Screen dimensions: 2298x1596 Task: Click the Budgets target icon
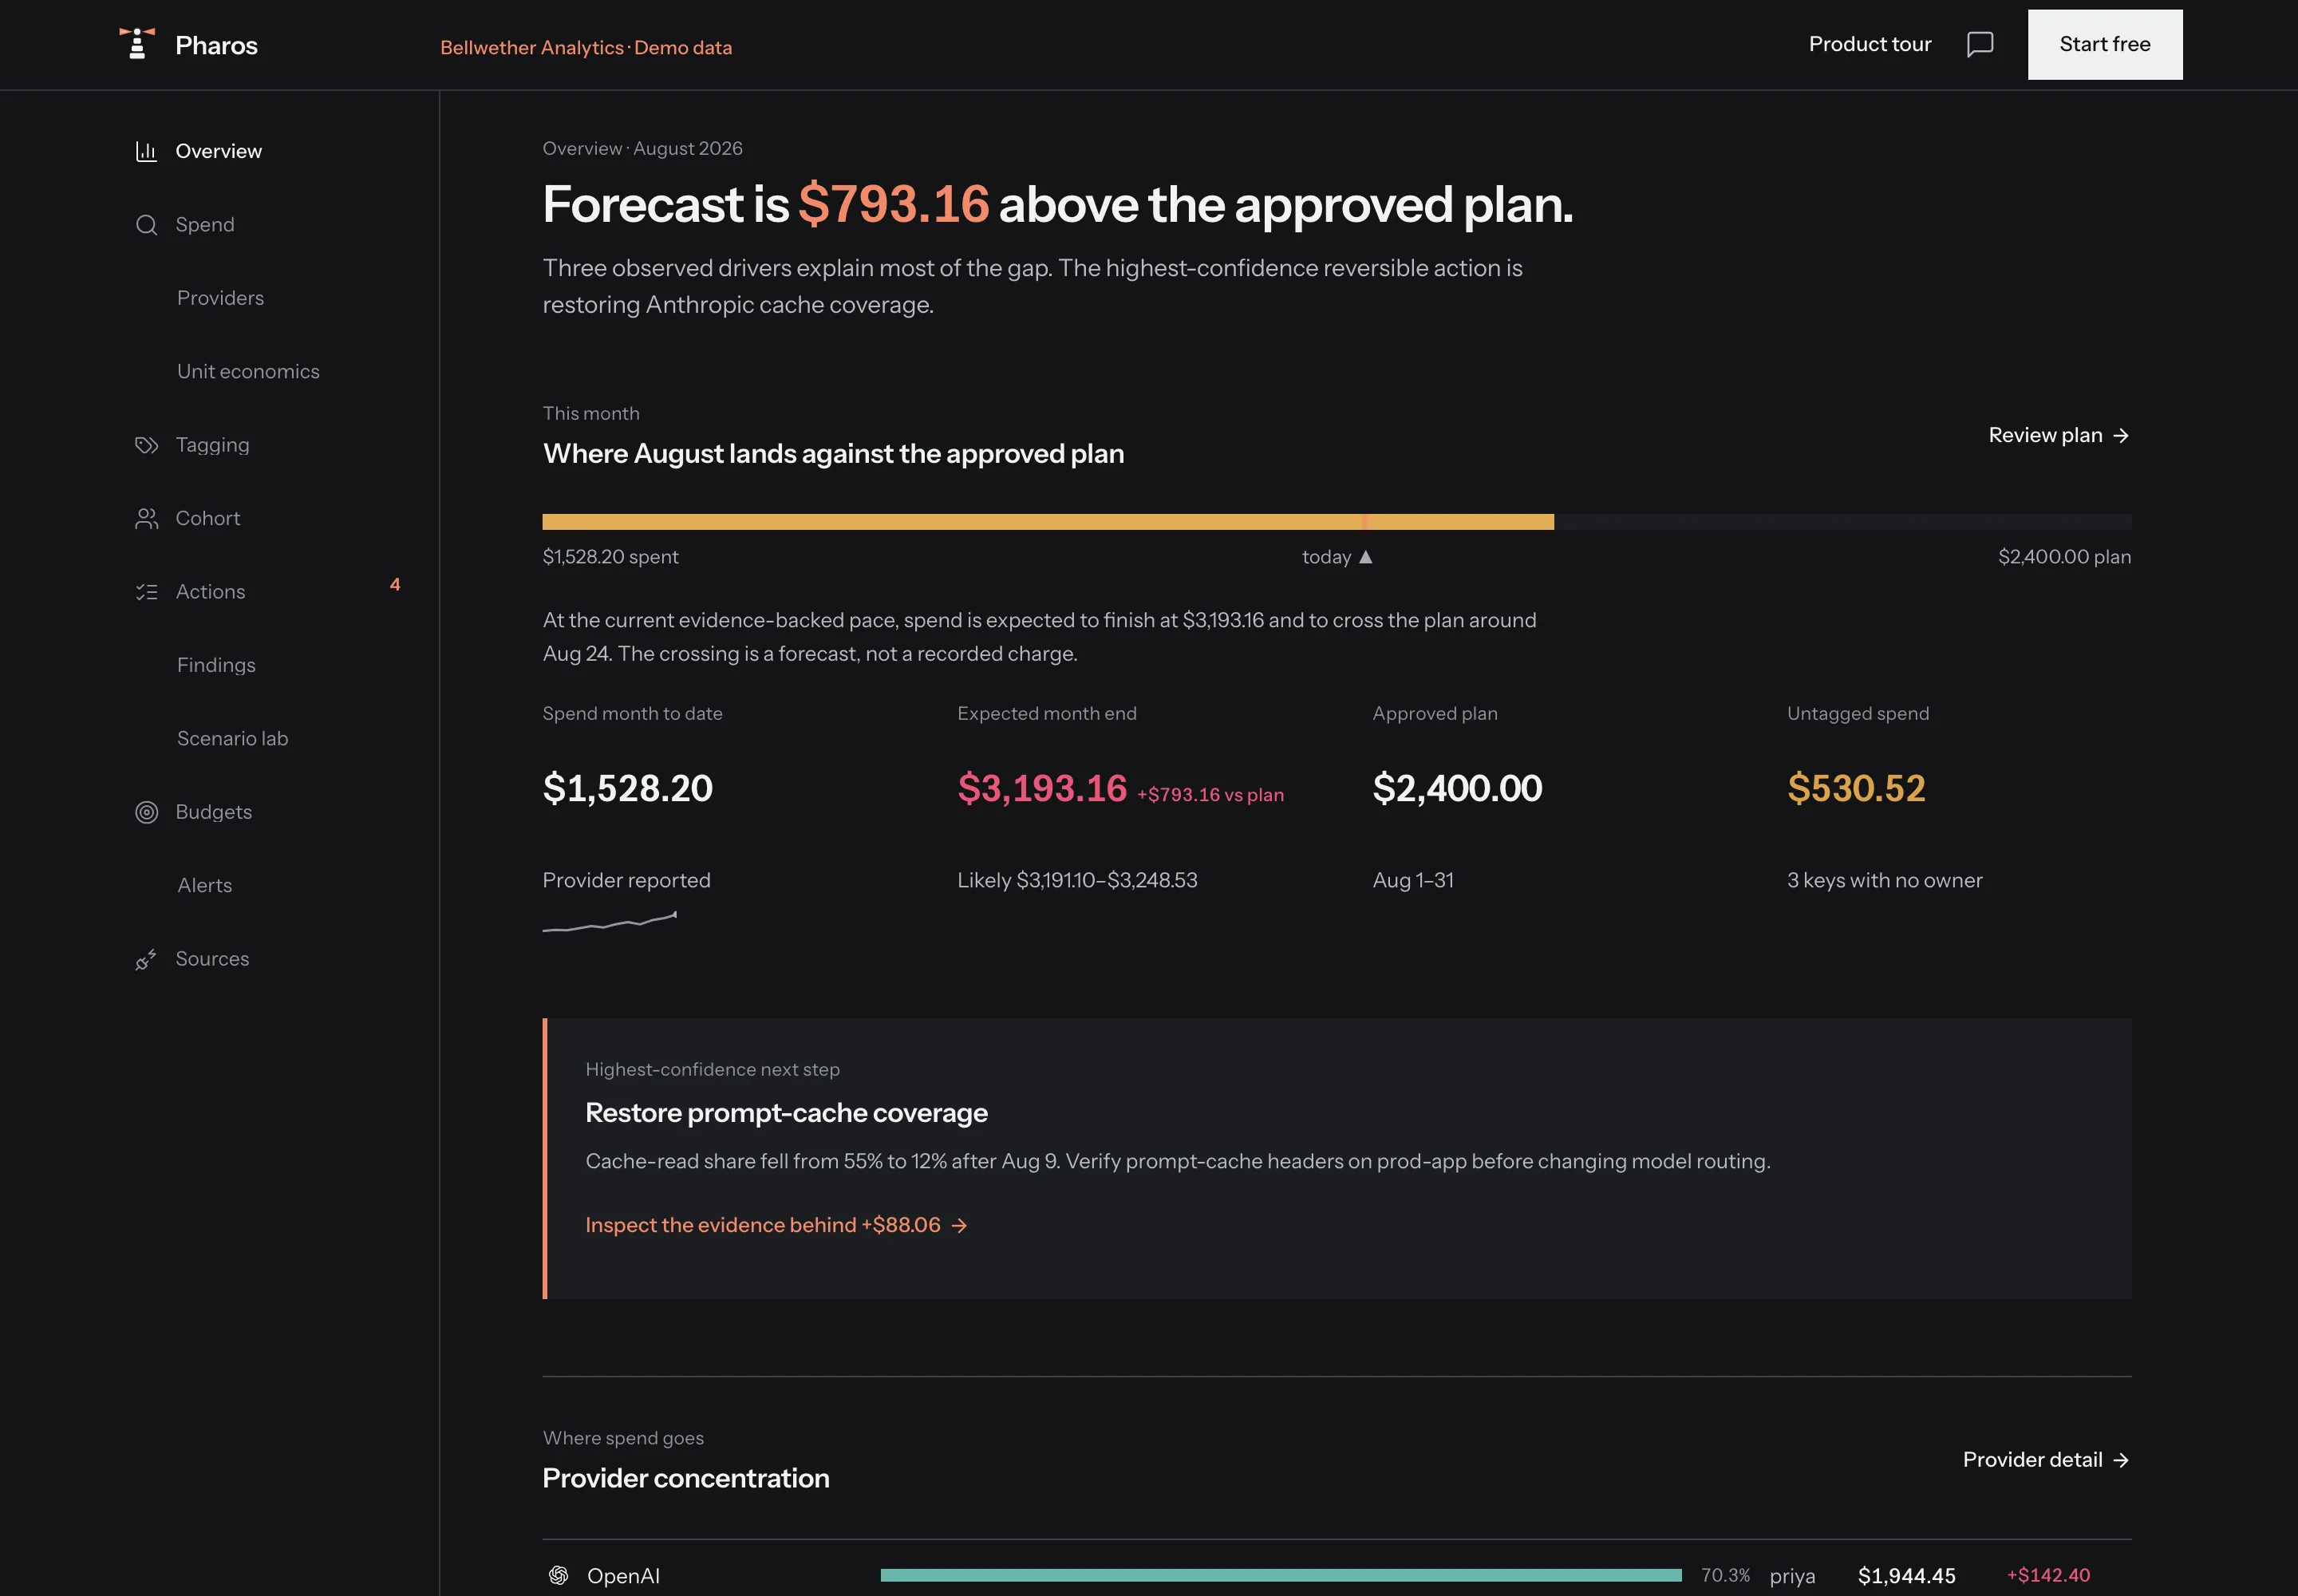[x=146, y=812]
